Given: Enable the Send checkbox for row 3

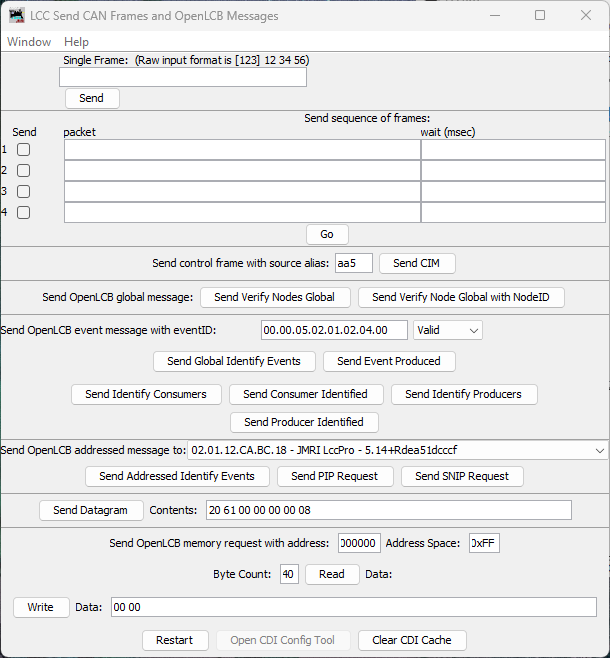Looking at the screenshot, I should pos(23,191).
